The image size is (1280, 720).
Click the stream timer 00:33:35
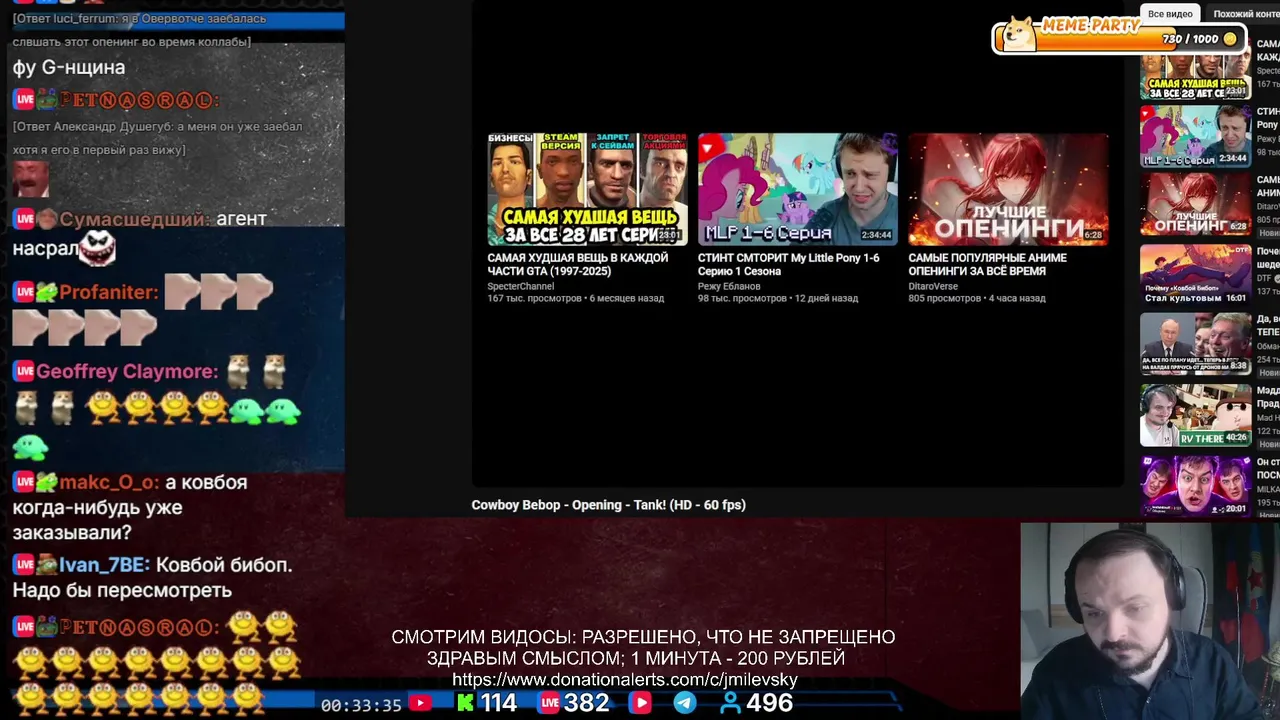coord(361,705)
